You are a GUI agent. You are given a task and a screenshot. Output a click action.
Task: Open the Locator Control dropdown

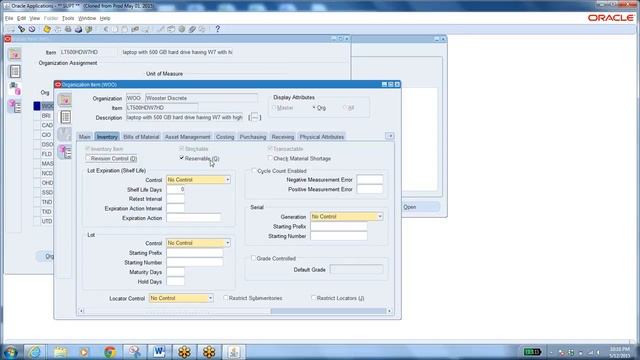tap(210, 298)
